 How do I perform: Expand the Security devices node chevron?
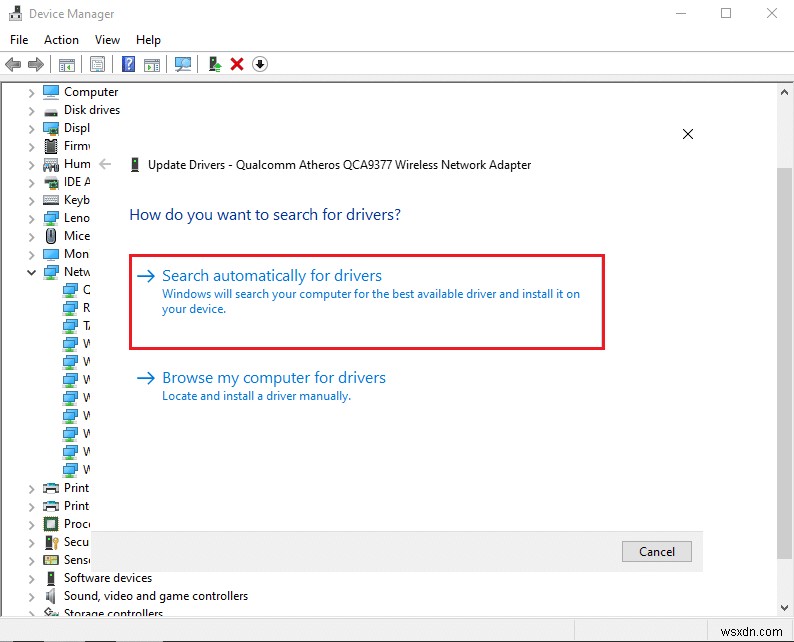pos(31,543)
